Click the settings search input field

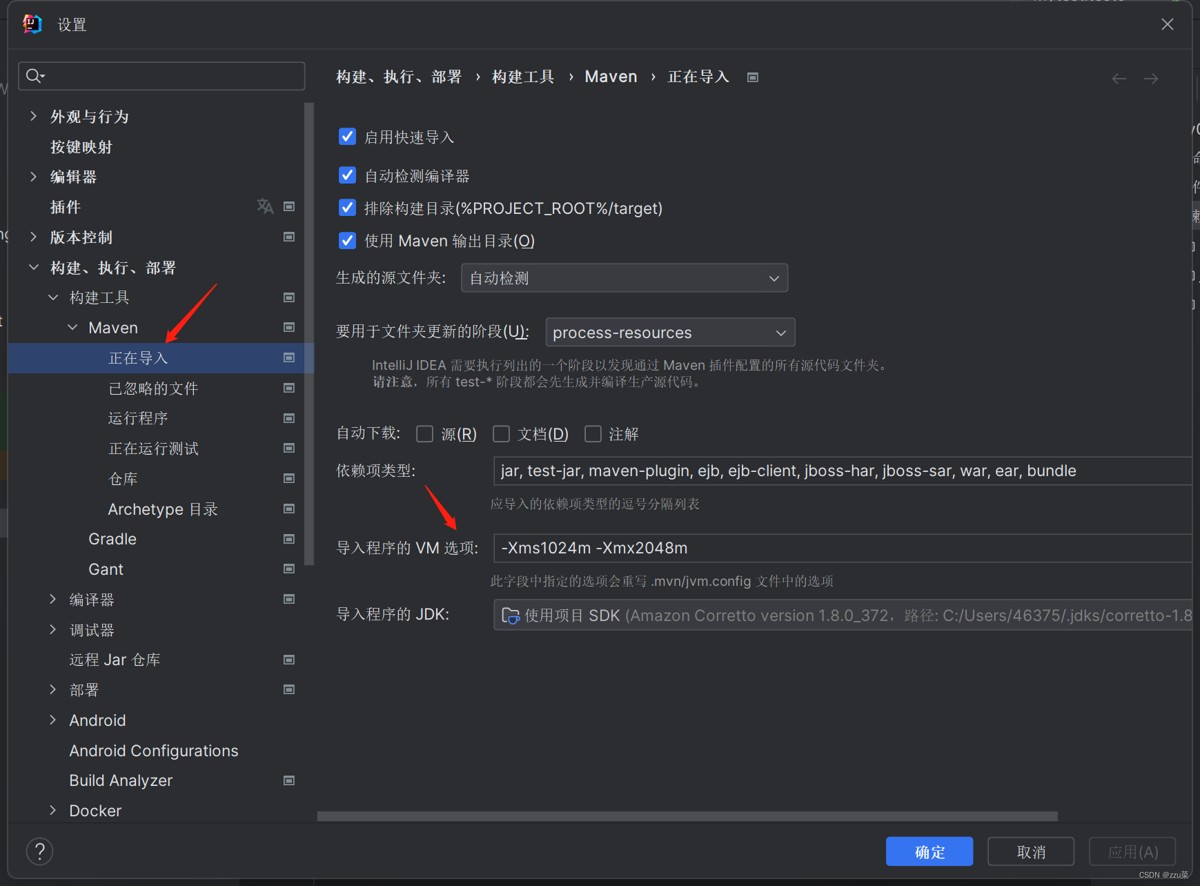click(162, 76)
